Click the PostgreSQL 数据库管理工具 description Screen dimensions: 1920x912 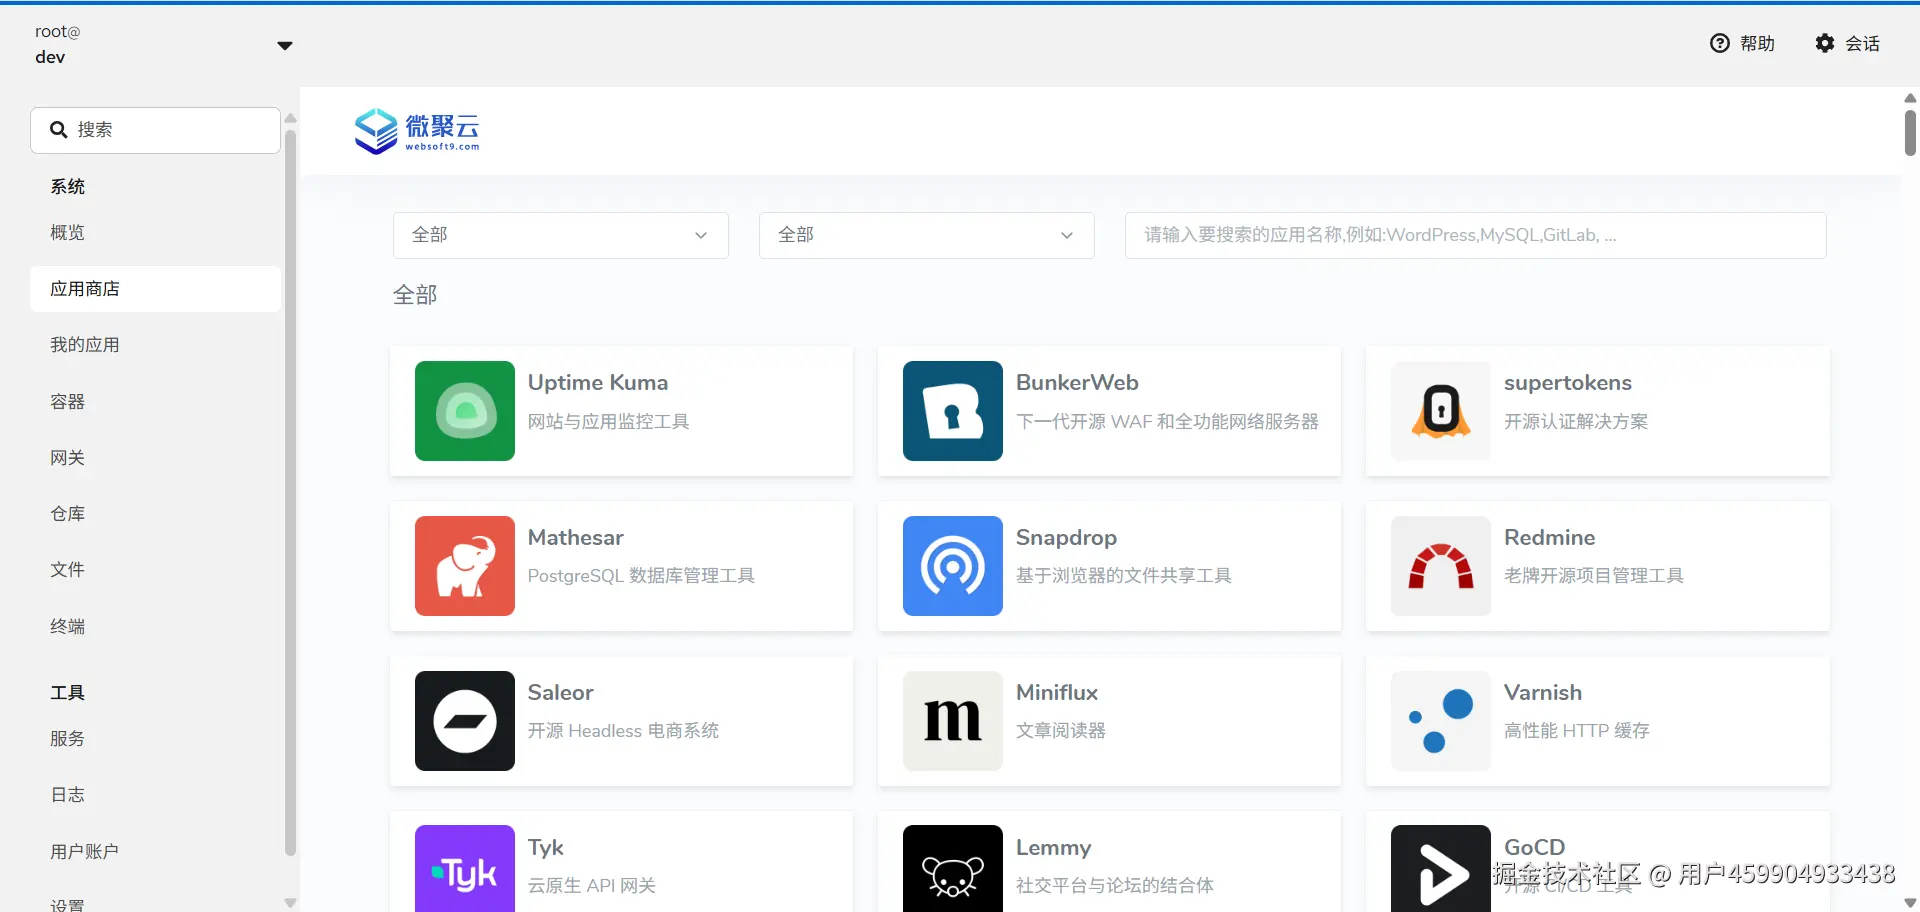(x=641, y=575)
